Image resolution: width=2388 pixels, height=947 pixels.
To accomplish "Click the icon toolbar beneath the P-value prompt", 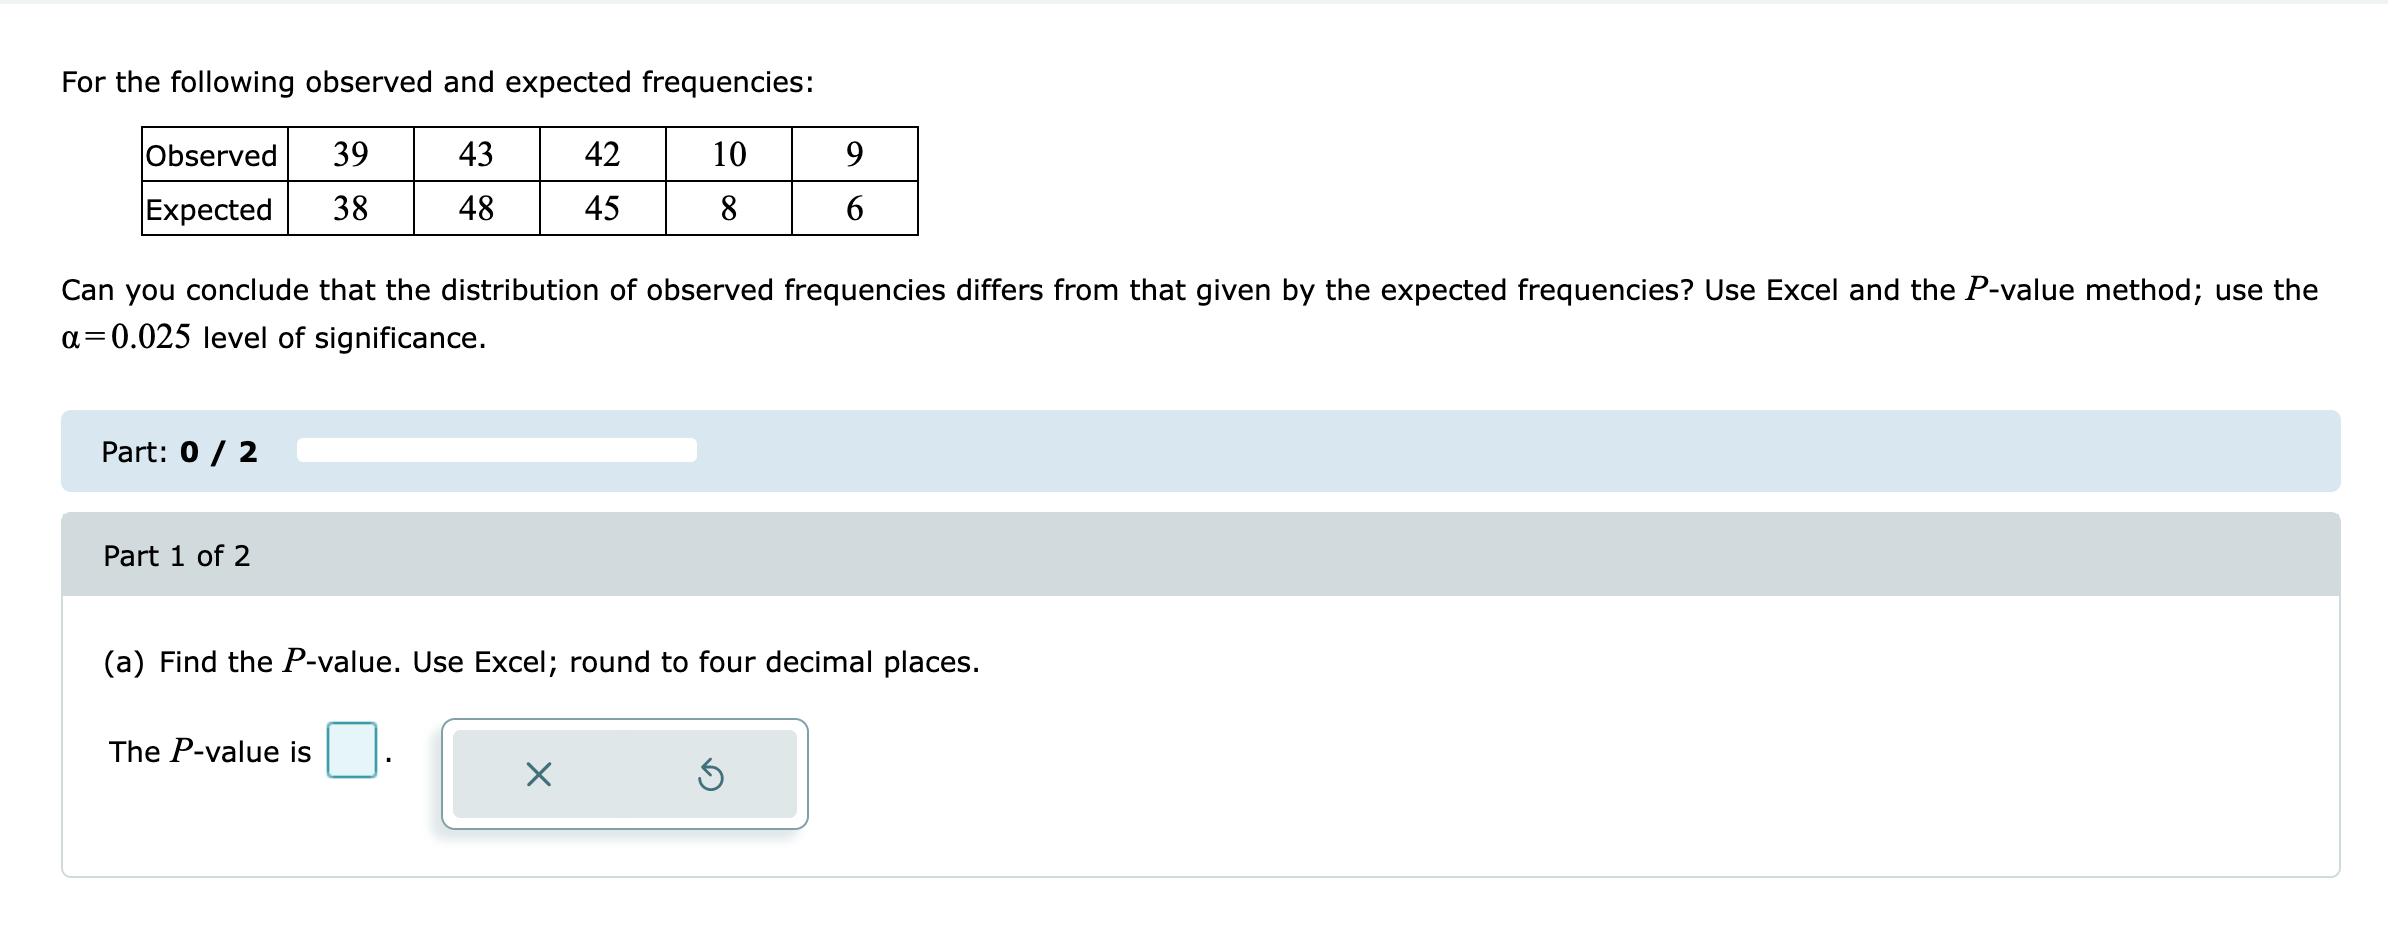I will (x=625, y=775).
